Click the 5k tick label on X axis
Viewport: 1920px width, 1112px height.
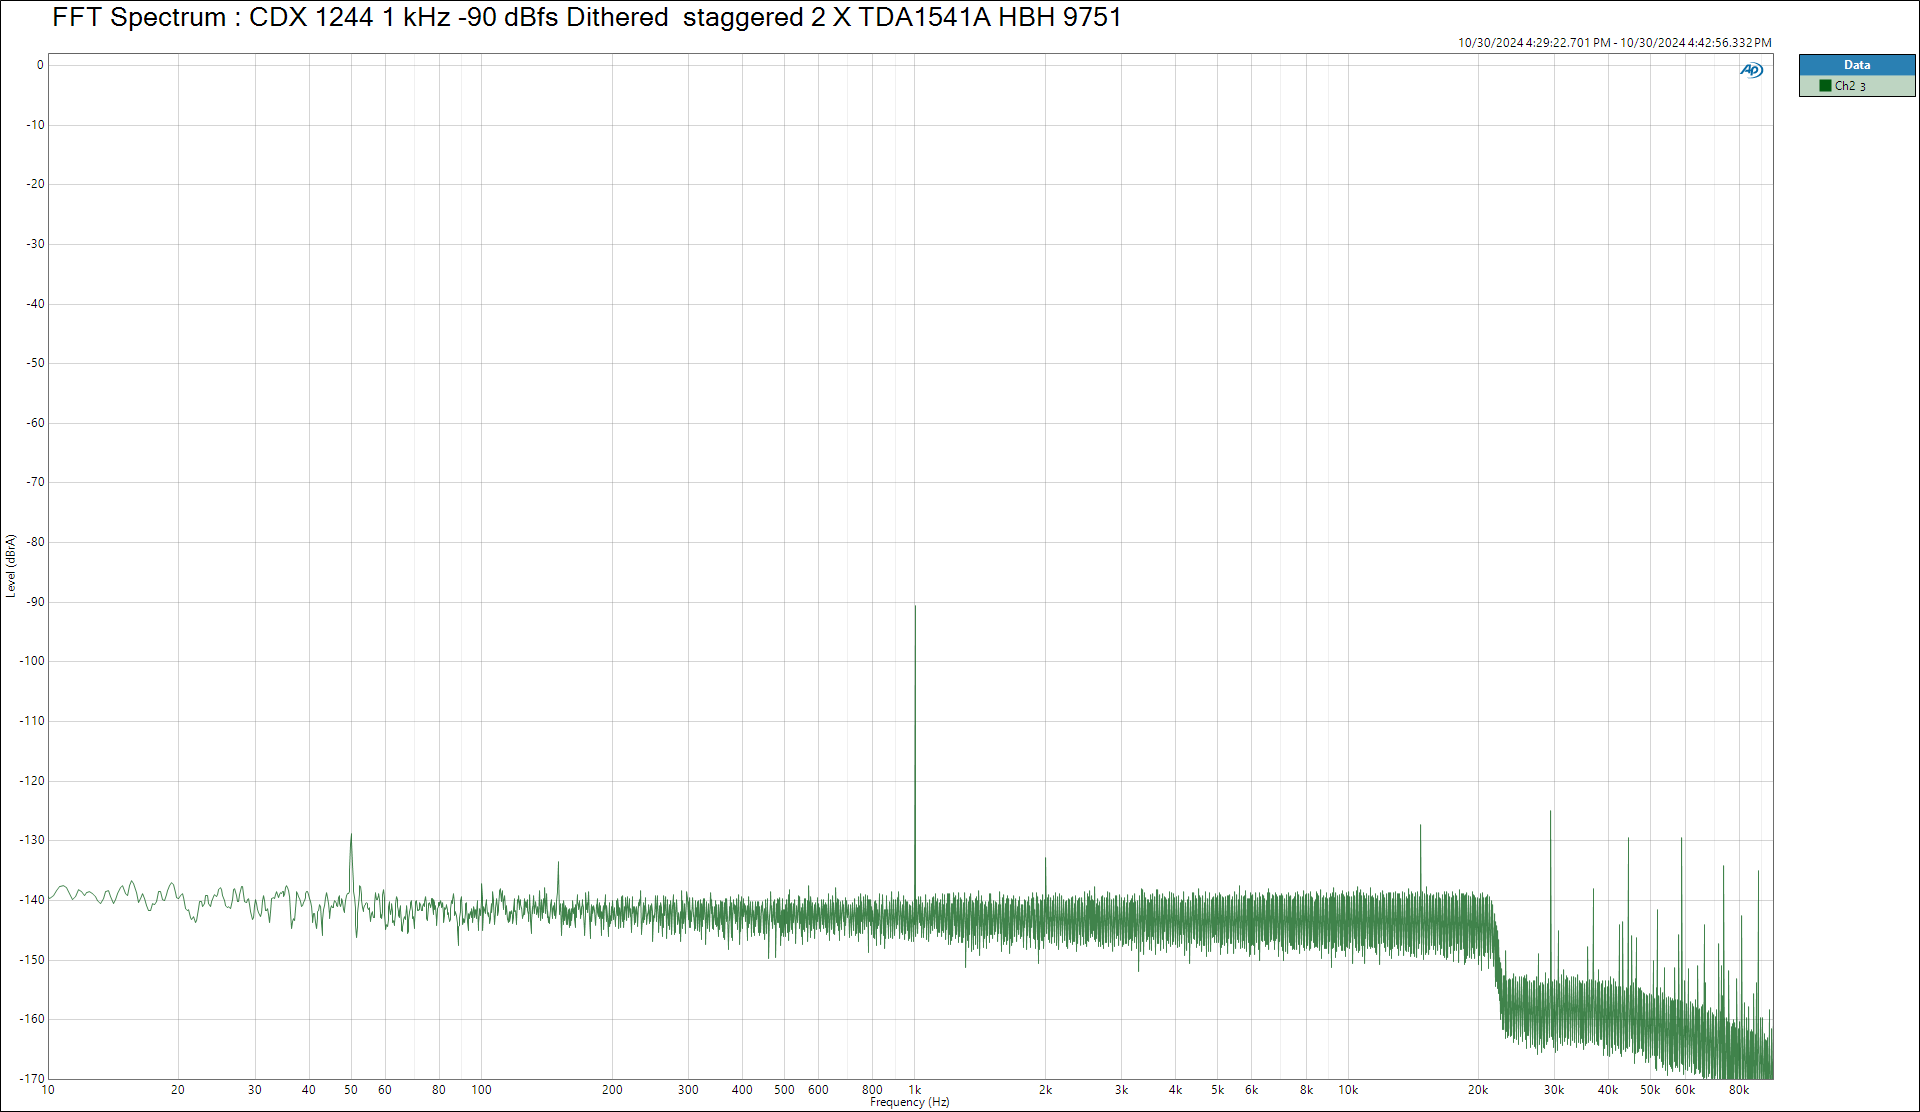[1217, 1090]
